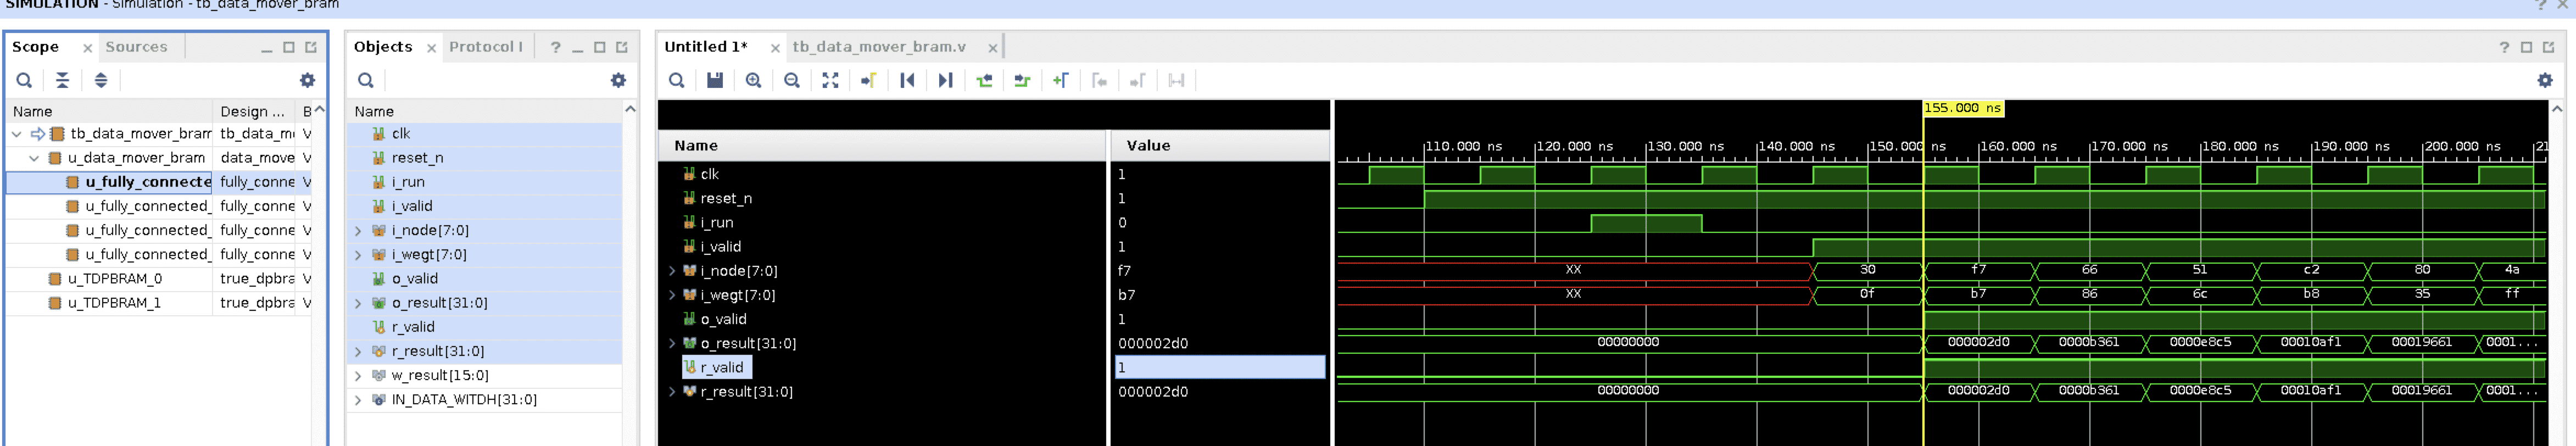Open the tb_data_mover_bram.v tab
Screen dimensions: 2576x446
(x=879, y=47)
